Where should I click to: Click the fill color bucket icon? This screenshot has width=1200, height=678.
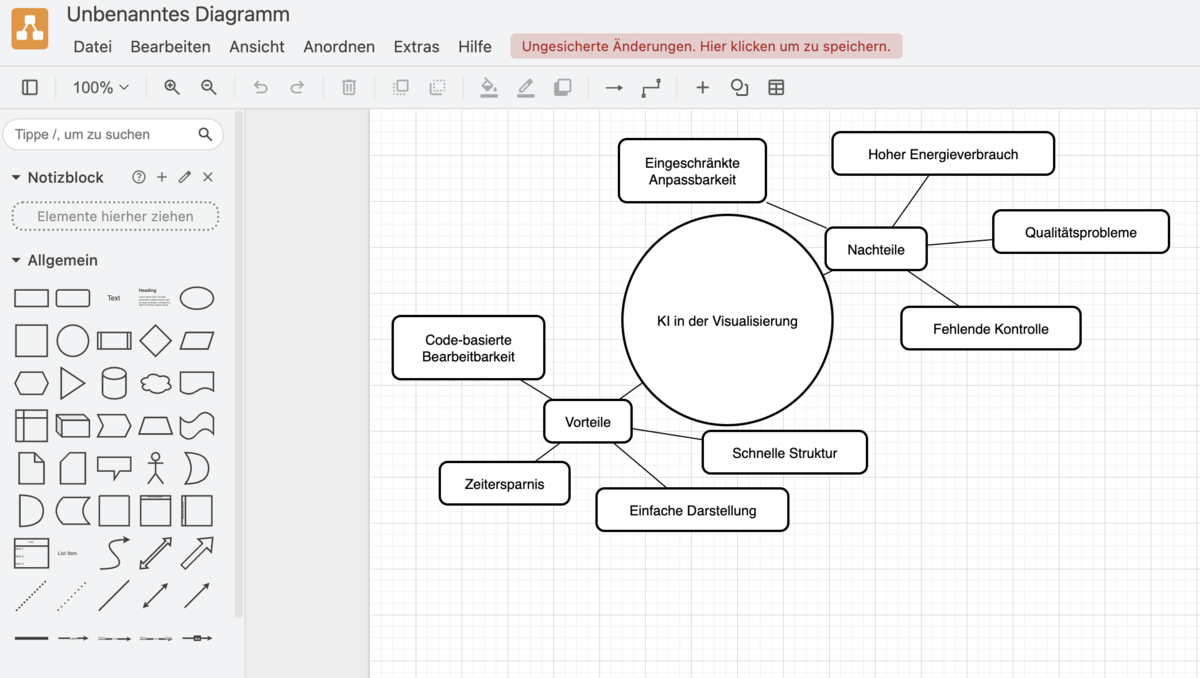[489, 88]
